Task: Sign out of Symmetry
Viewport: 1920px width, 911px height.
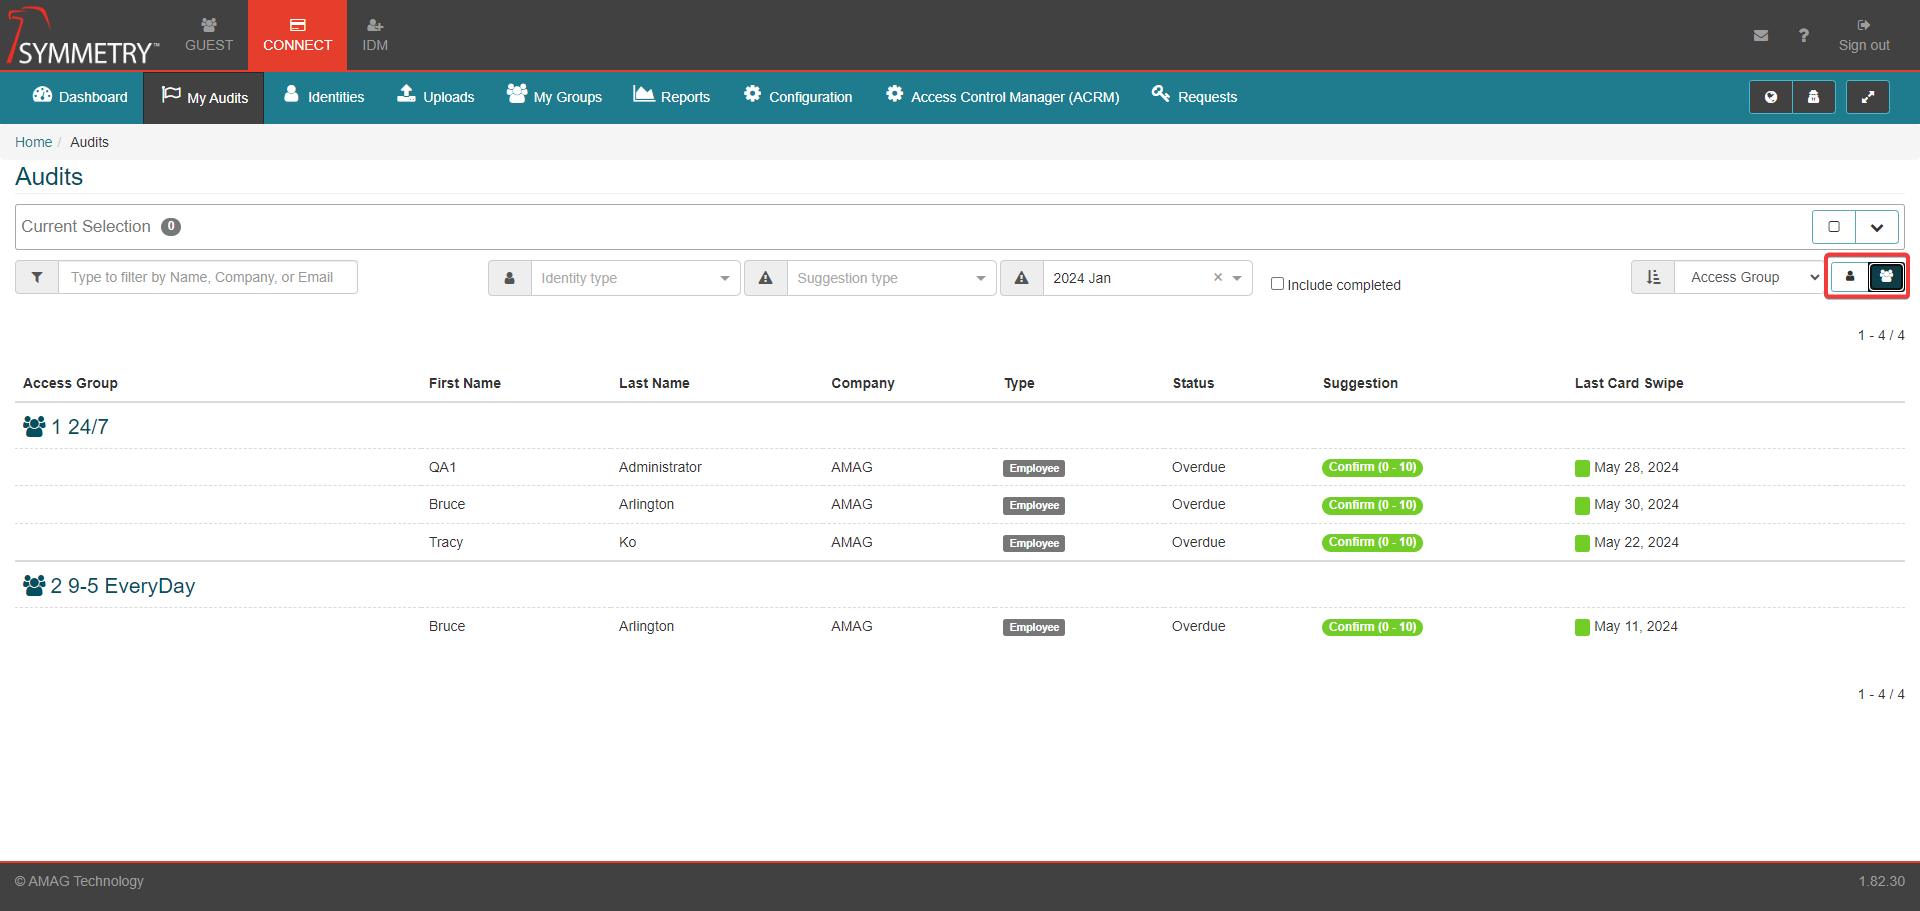Action: [1864, 35]
